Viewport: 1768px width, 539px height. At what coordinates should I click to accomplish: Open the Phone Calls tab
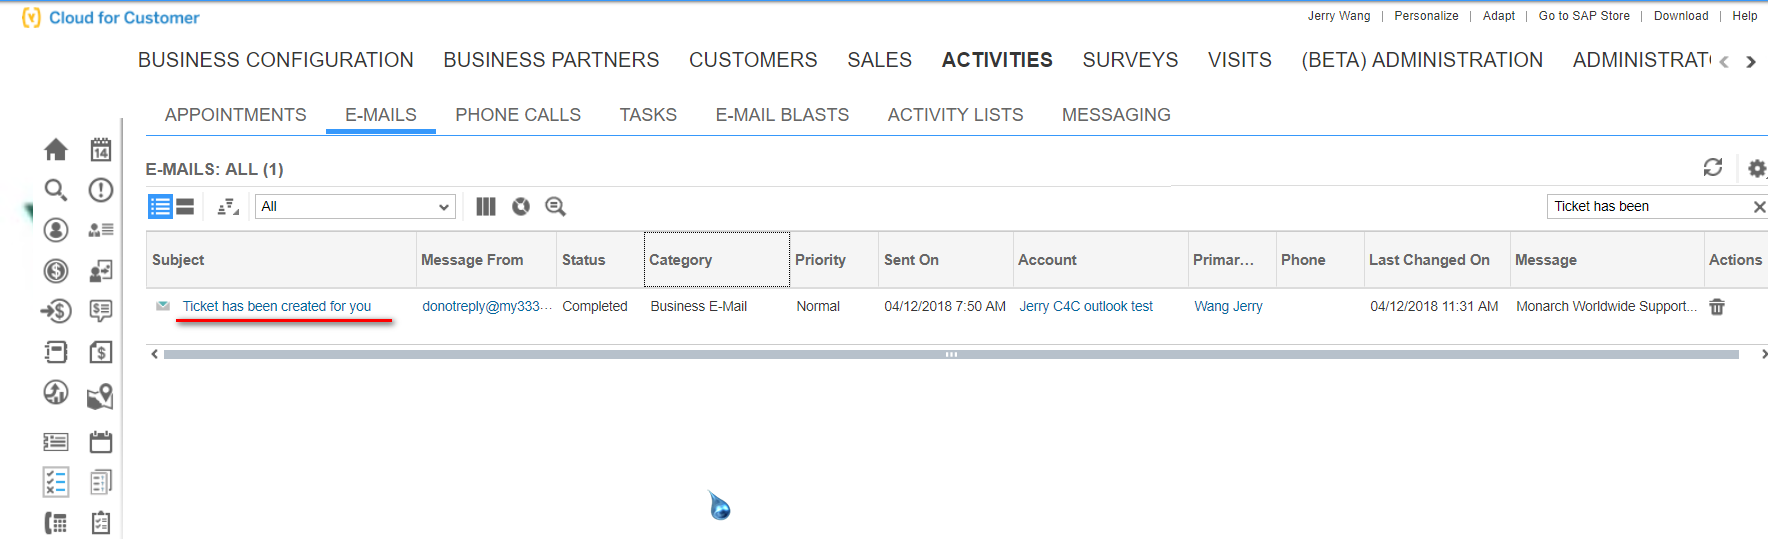pos(518,115)
